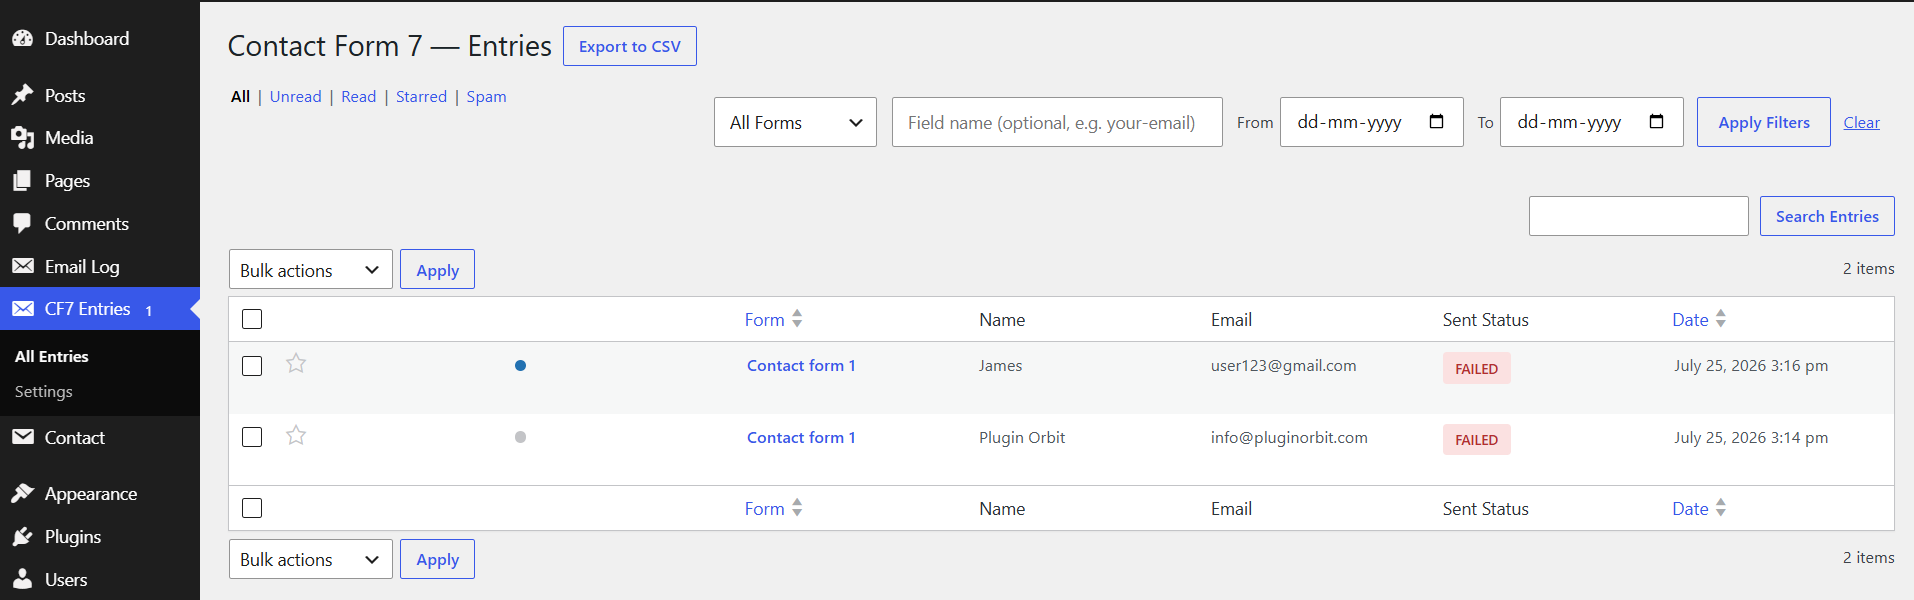Open Dashboard from the sidebar icon
This screenshot has width=1914, height=600.
(x=22, y=39)
